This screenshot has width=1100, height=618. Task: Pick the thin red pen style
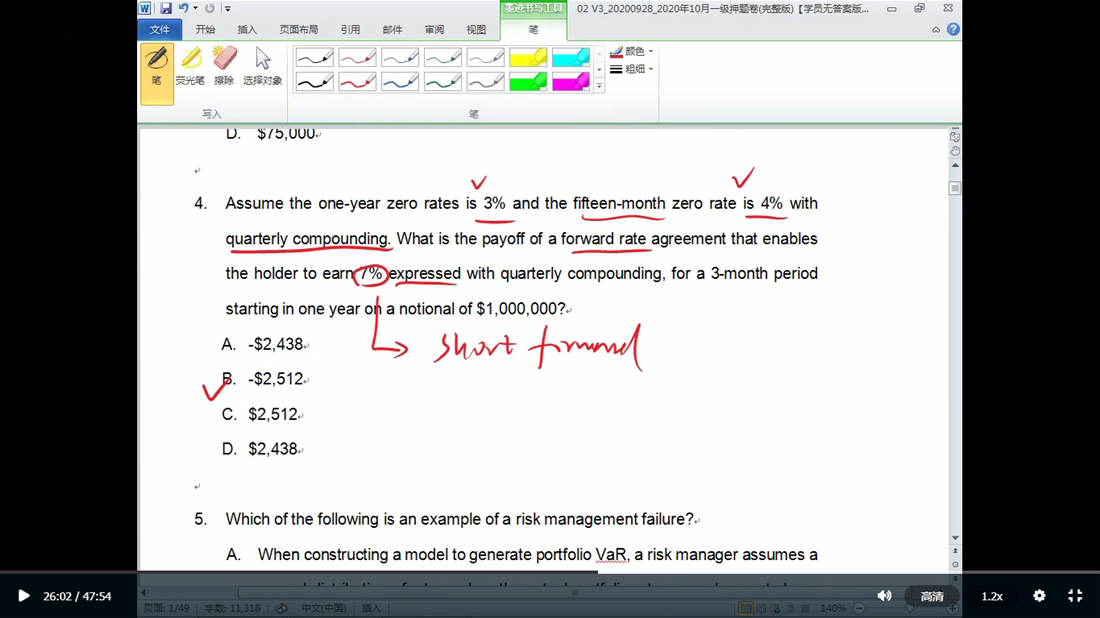(x=357, y=58)
